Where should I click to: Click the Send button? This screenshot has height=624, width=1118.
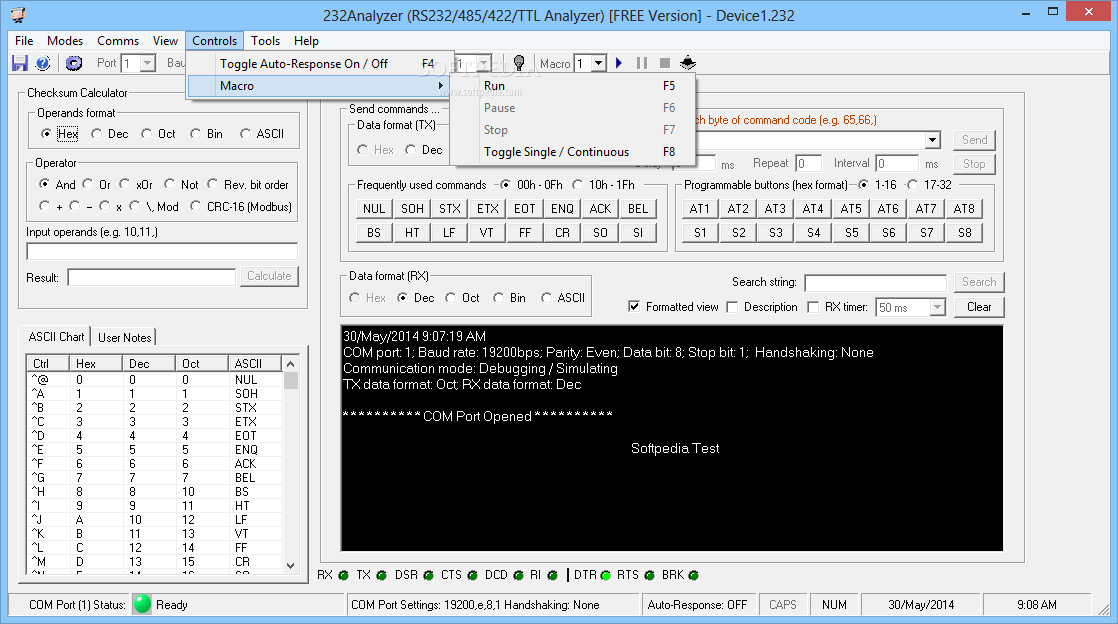pos(974,140)
